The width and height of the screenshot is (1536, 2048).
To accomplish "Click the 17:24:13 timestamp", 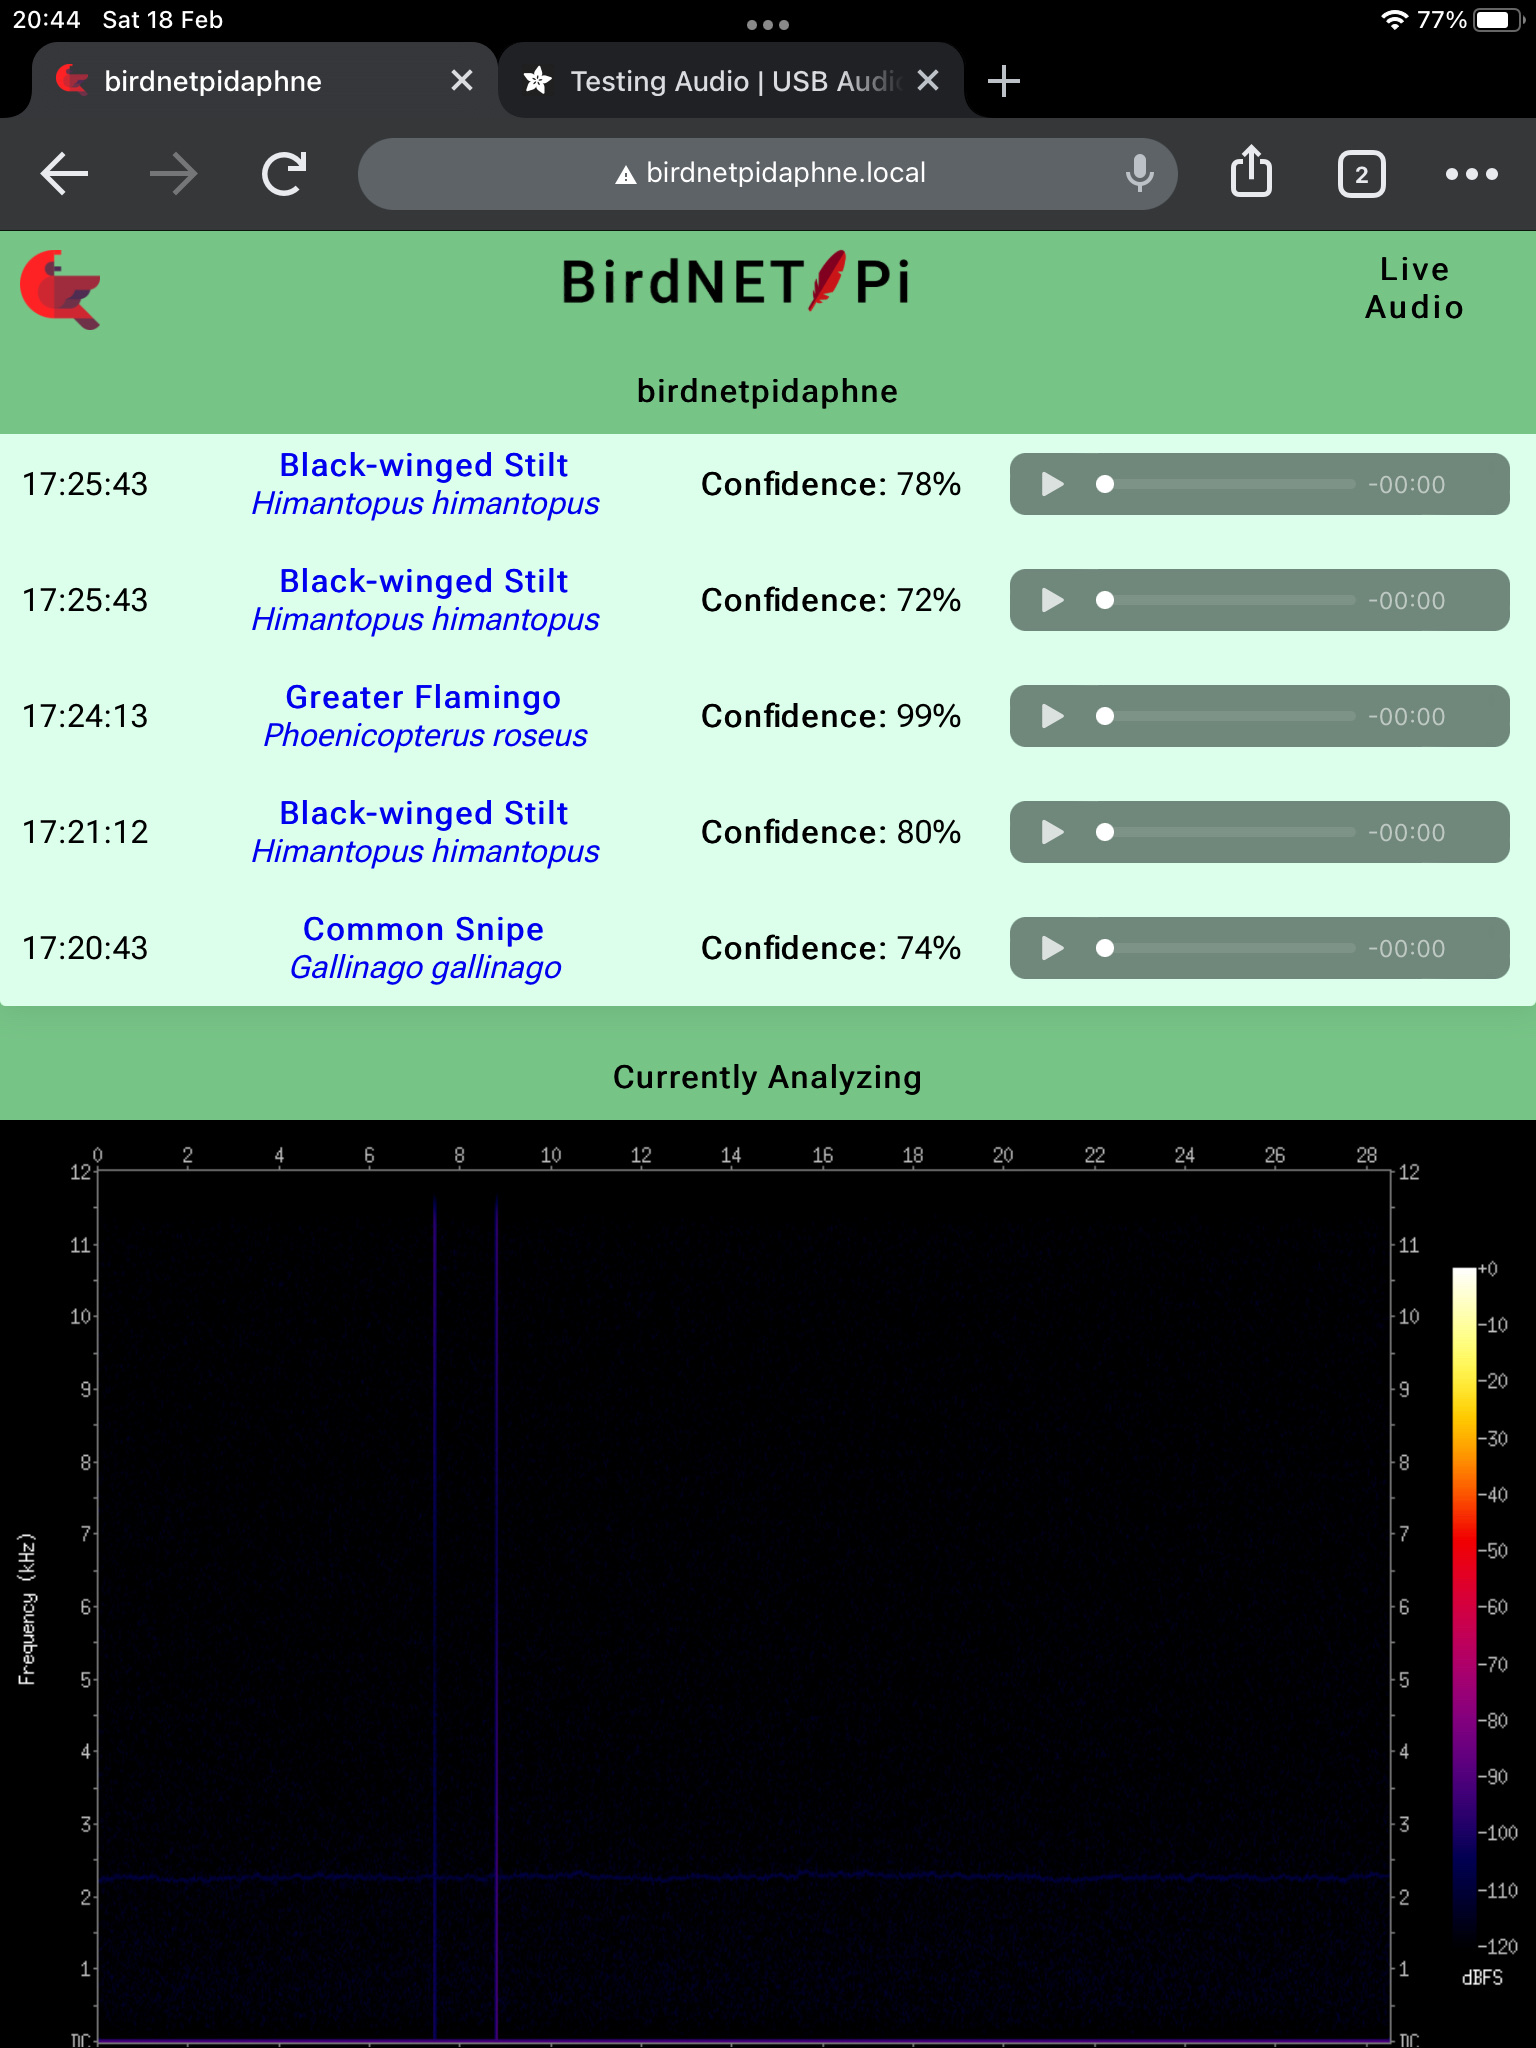I will [x=85, y=717].
